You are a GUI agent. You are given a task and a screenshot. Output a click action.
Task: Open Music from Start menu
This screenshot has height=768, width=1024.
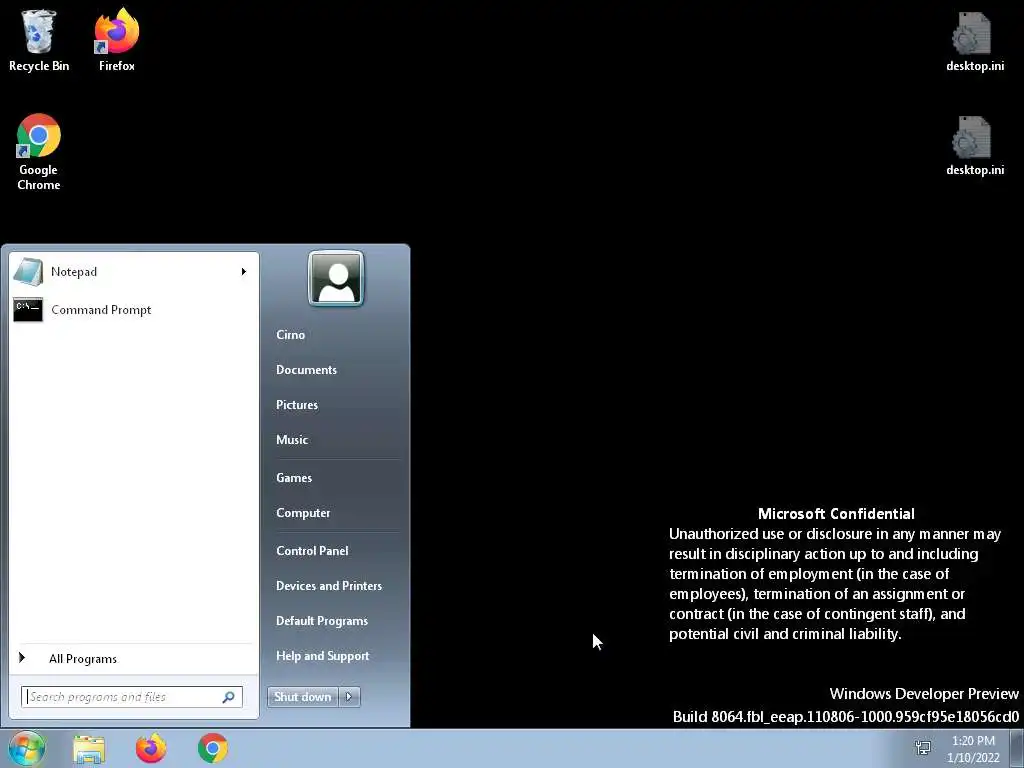[292, 440]
